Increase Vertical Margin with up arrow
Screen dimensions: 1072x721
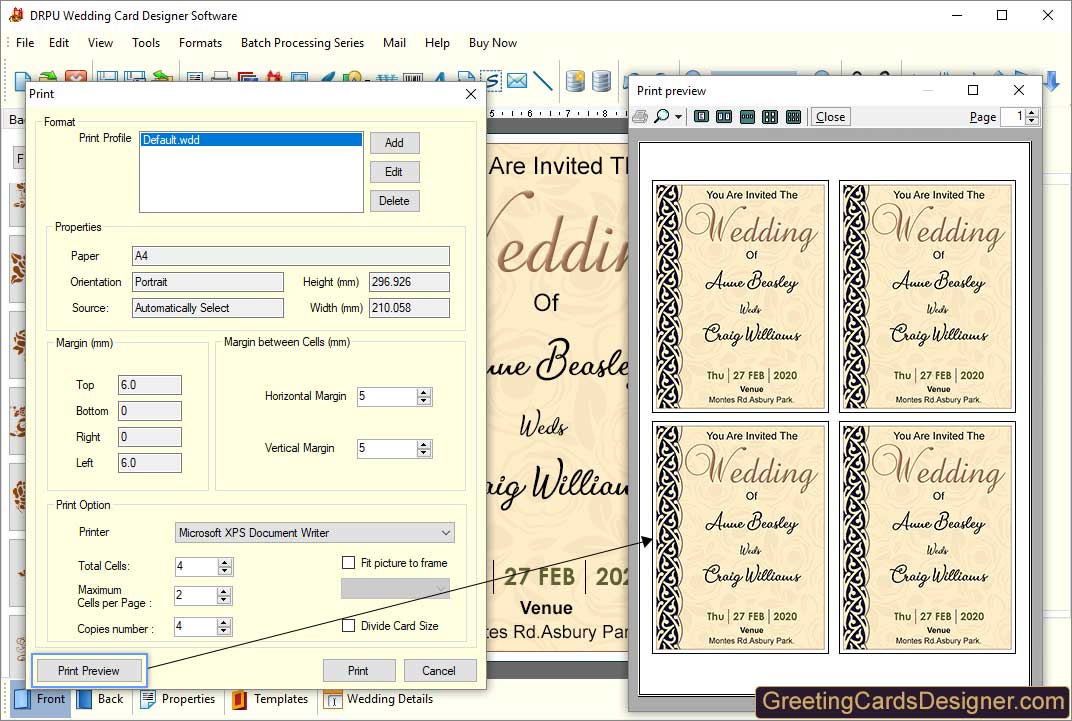(x=425, y=444)
